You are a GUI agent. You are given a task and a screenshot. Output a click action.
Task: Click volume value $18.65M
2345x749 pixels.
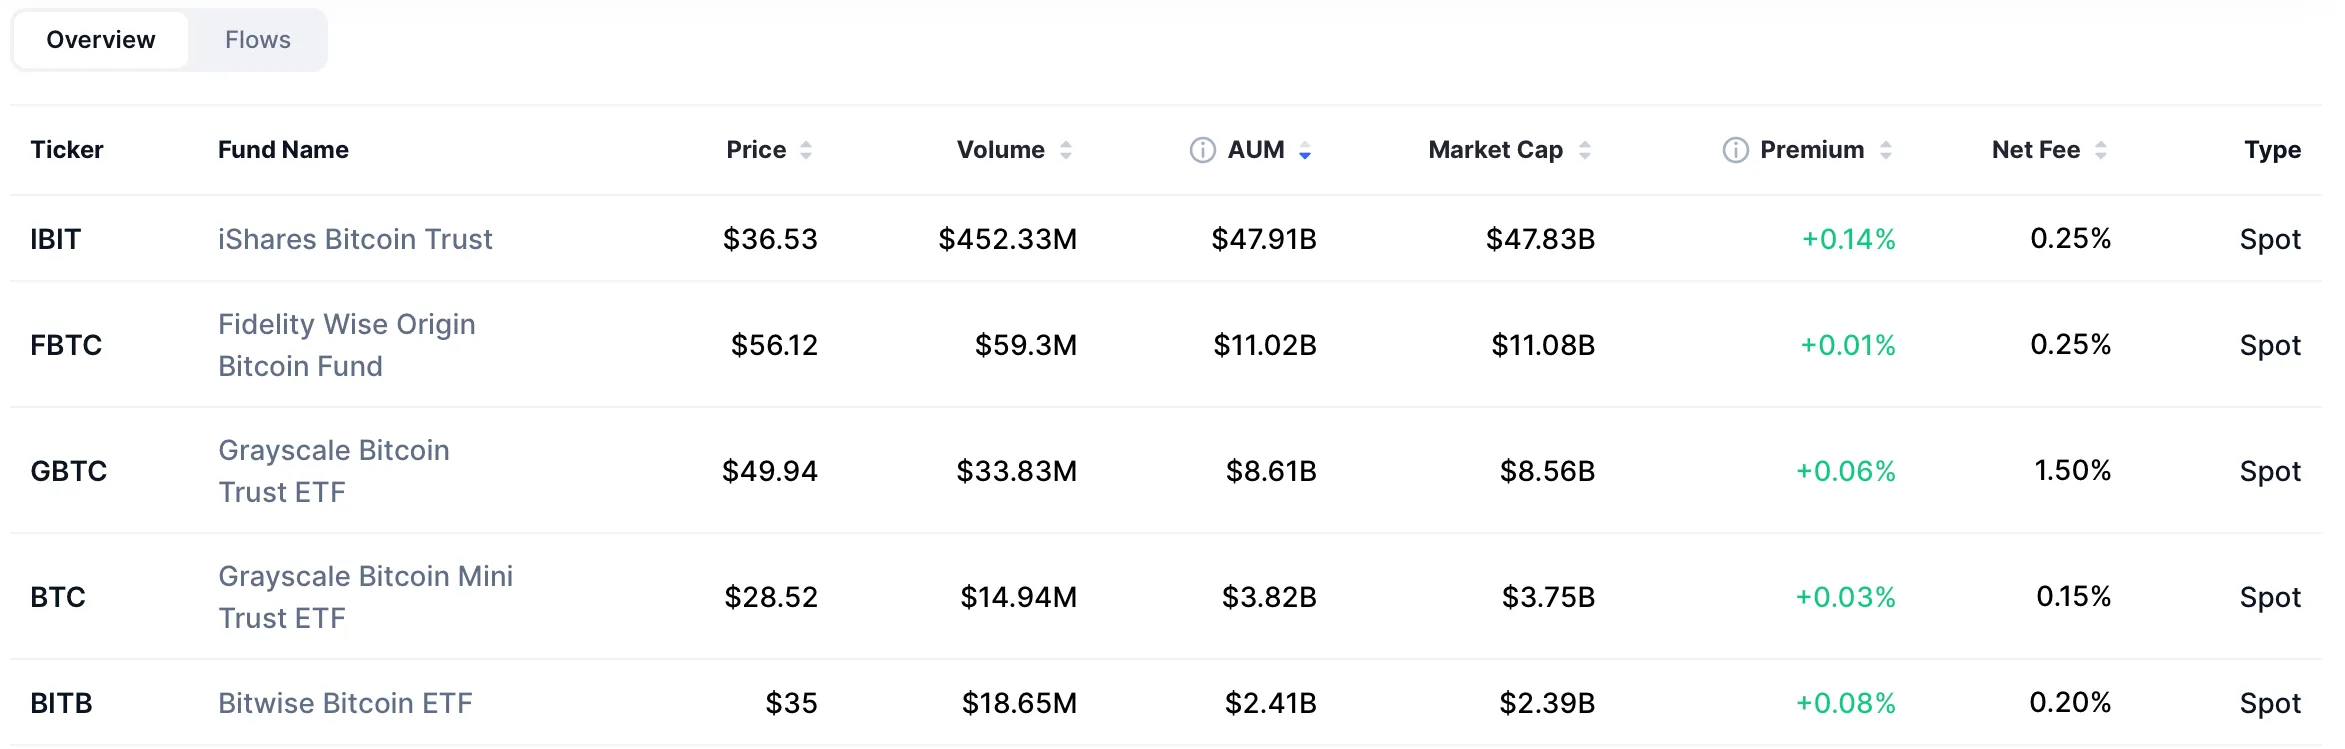[1020, 703]
